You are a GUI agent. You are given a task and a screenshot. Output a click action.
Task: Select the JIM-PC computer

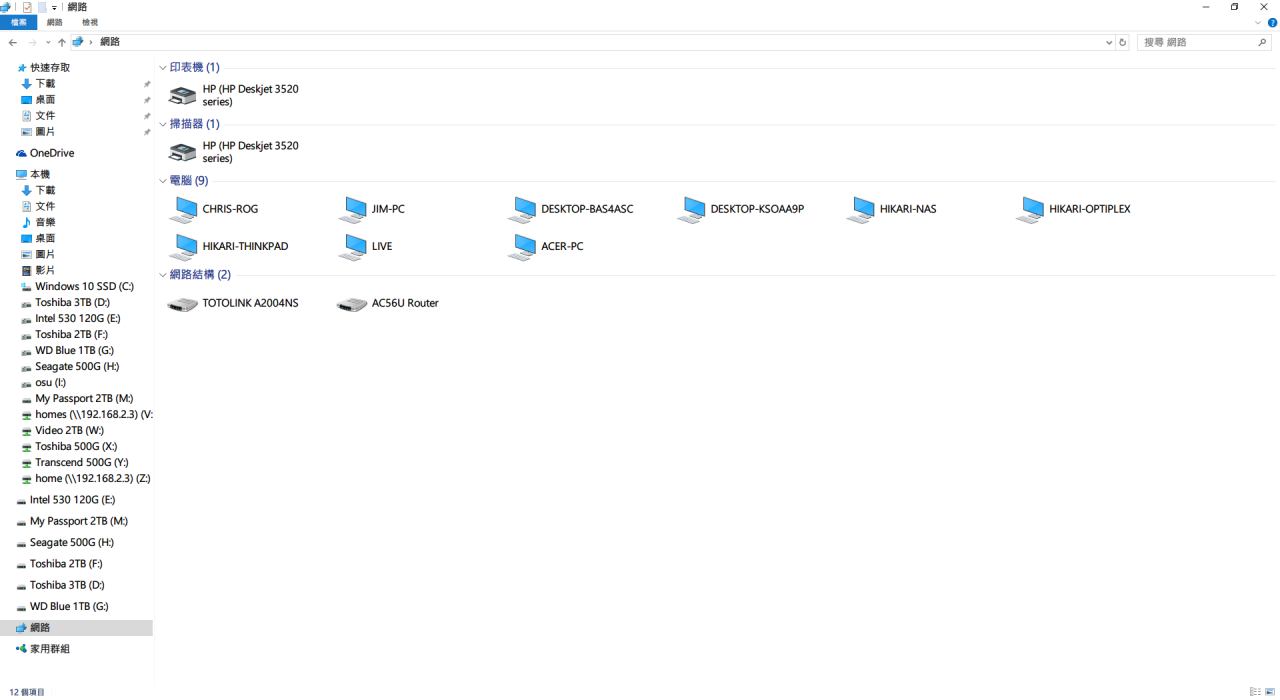click(x=373, y=209)
